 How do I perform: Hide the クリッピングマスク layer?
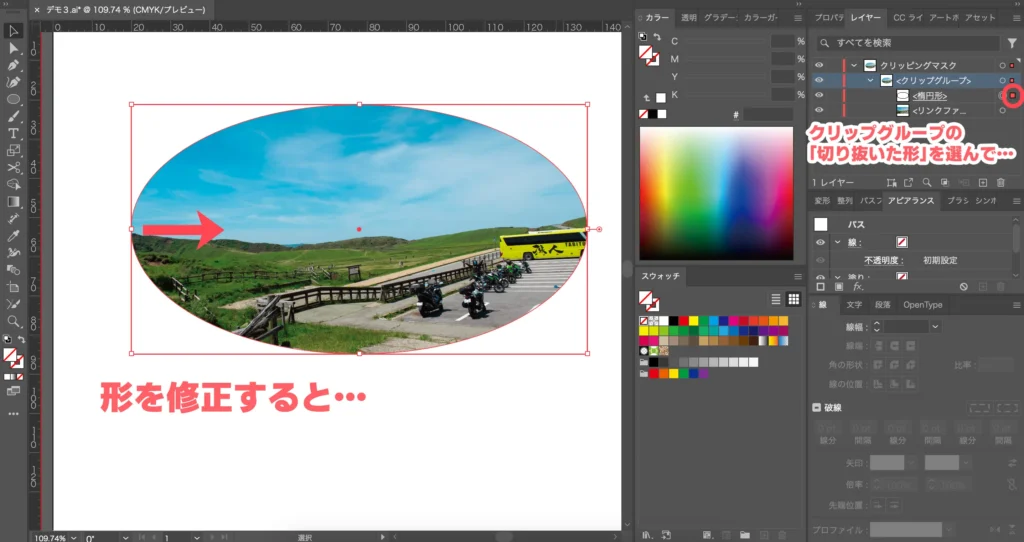point(819,65)
